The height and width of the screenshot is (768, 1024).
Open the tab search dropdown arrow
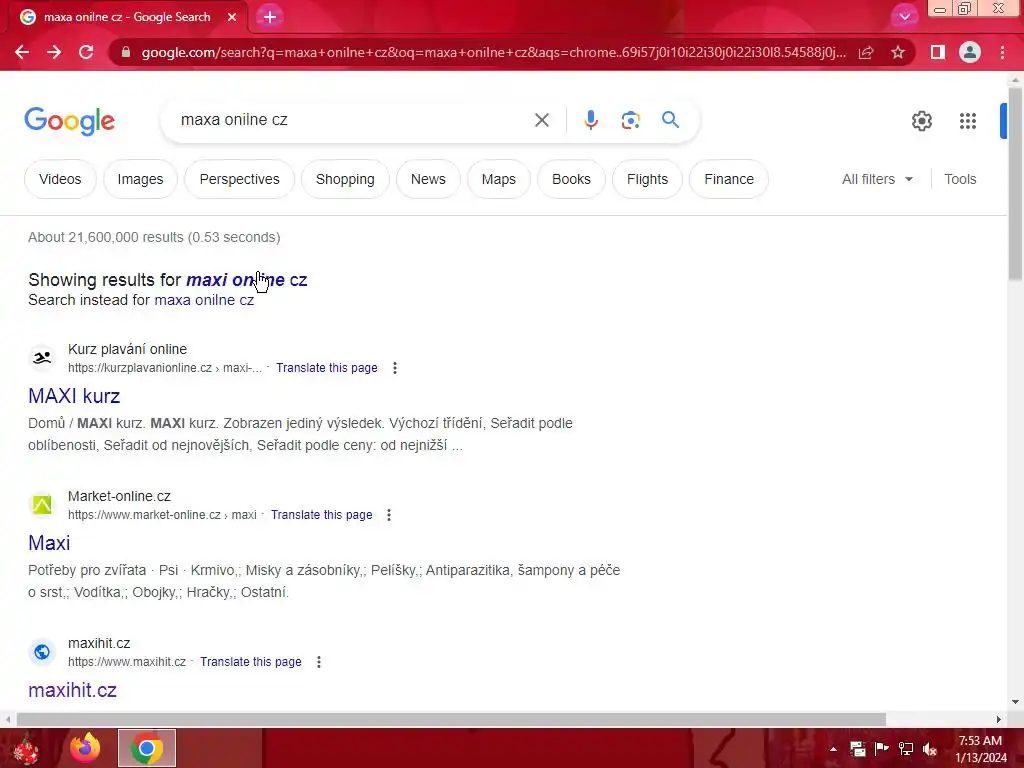904,17
